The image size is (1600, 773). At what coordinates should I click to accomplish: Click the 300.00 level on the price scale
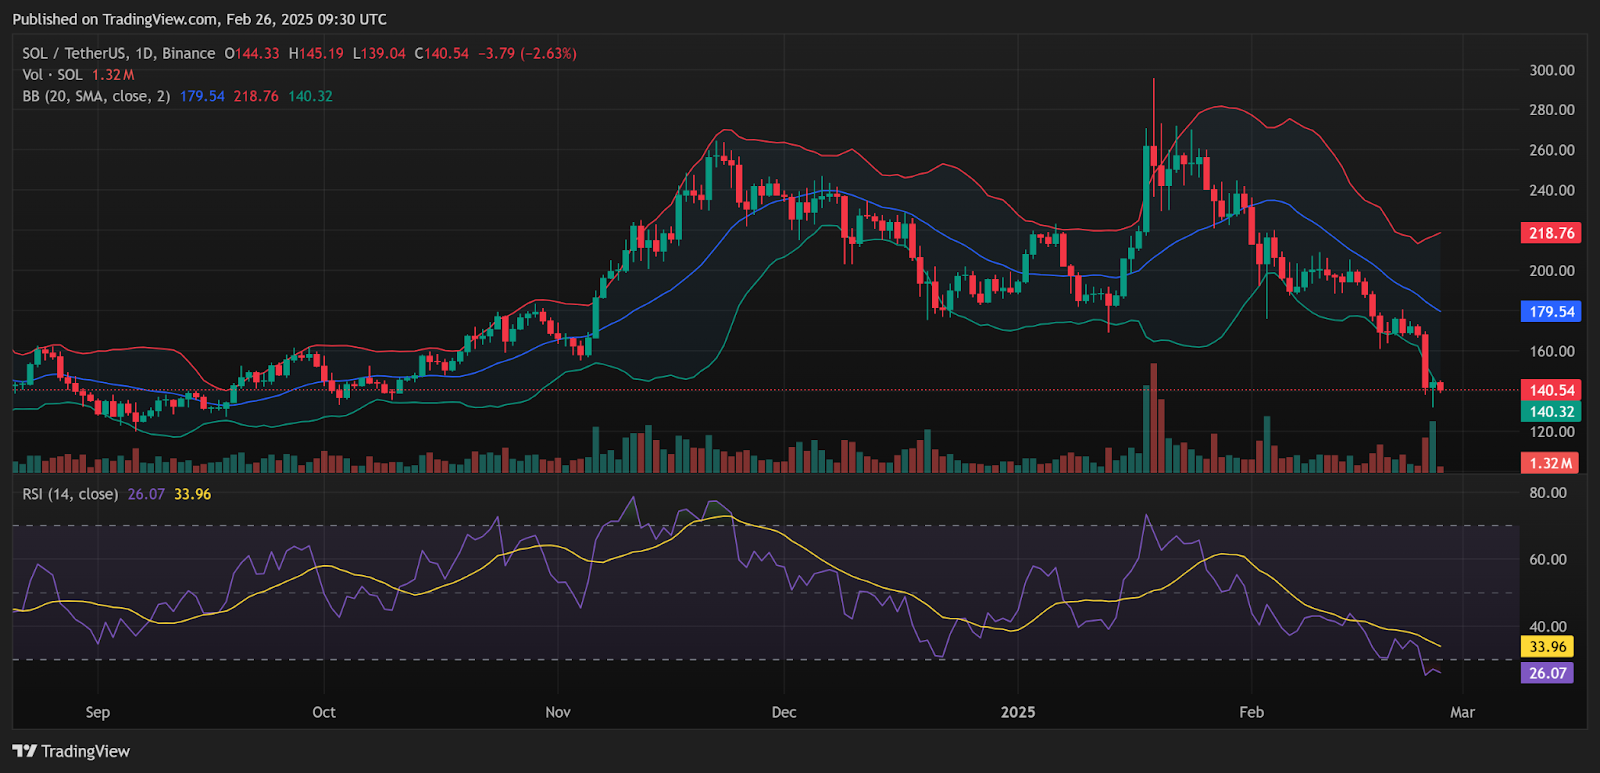click(x=1551, y=70)
